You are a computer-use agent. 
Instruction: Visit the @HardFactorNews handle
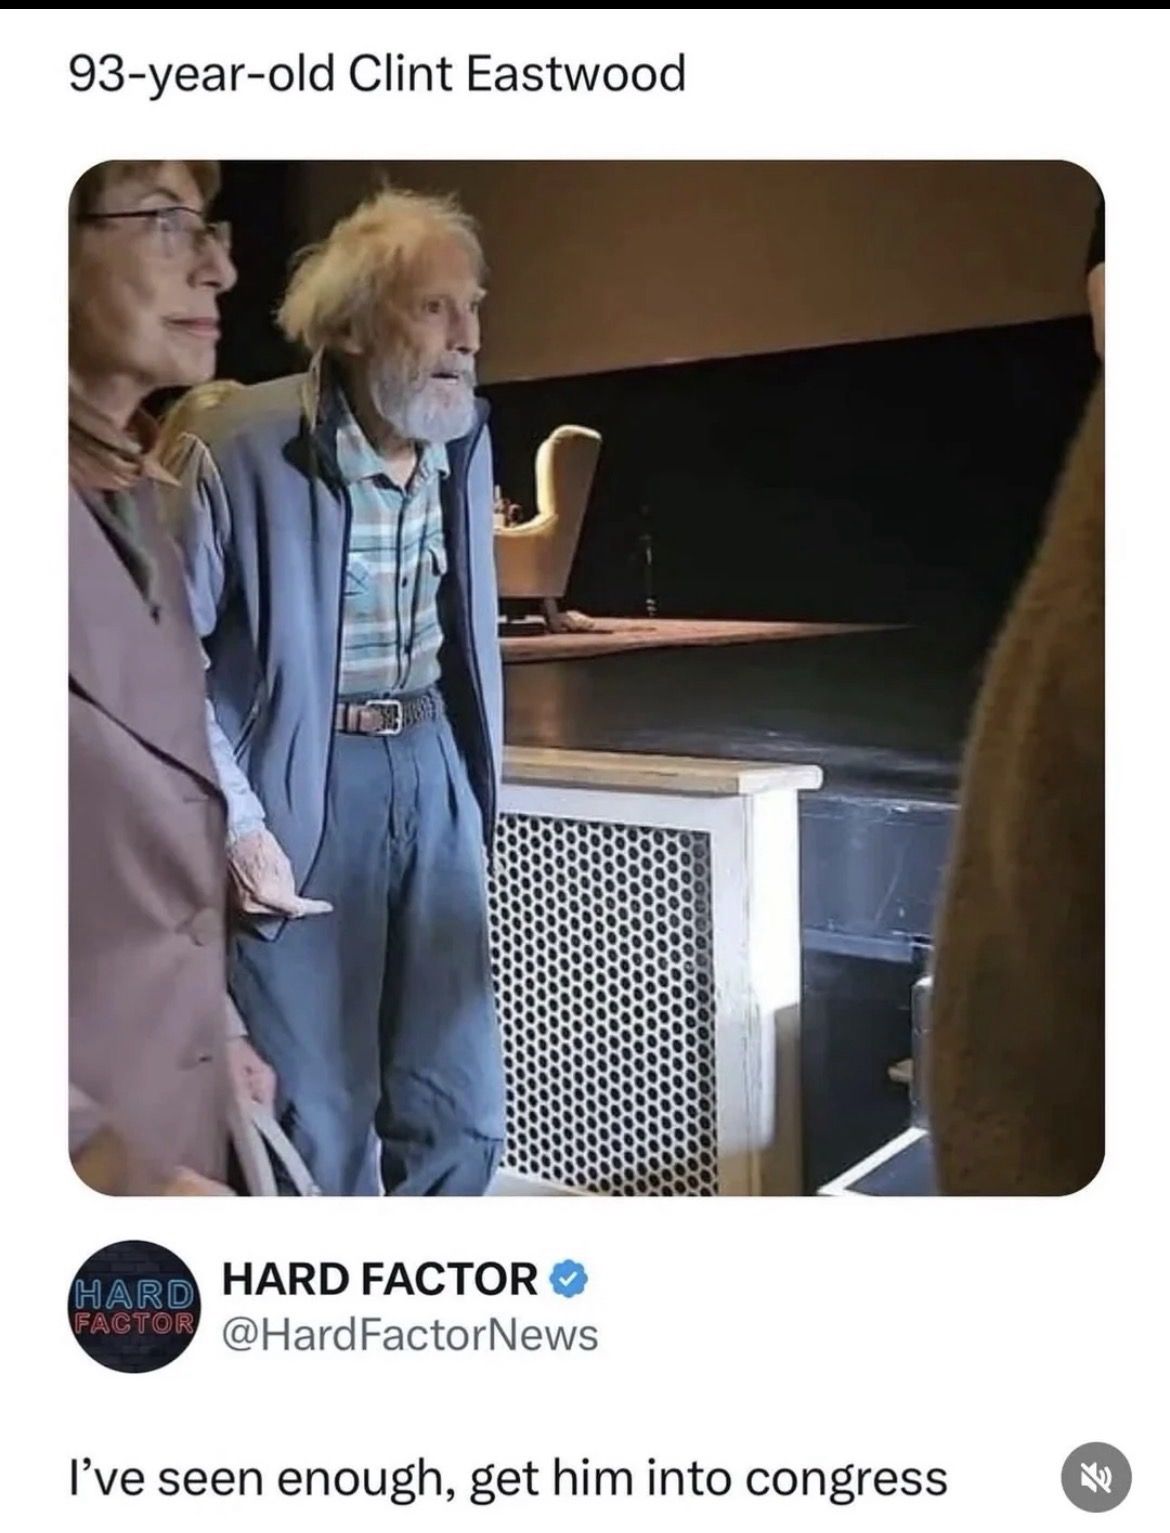click(410, 1335)
